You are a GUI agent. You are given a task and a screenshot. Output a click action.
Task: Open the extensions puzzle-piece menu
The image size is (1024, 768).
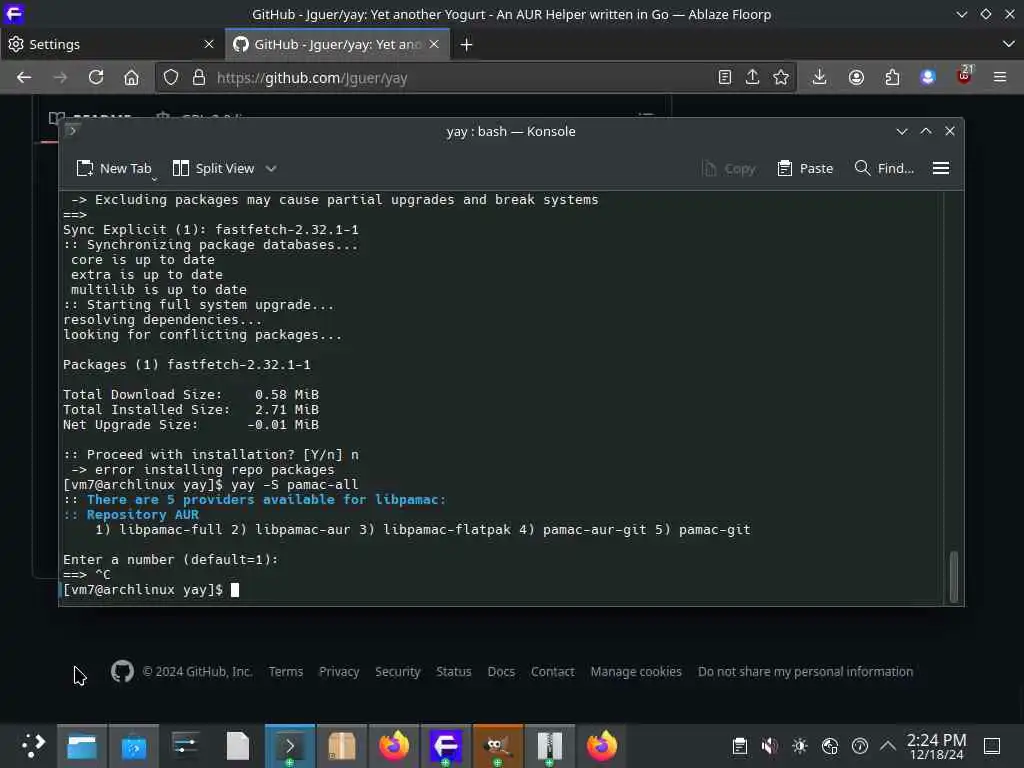coord(892,78)
